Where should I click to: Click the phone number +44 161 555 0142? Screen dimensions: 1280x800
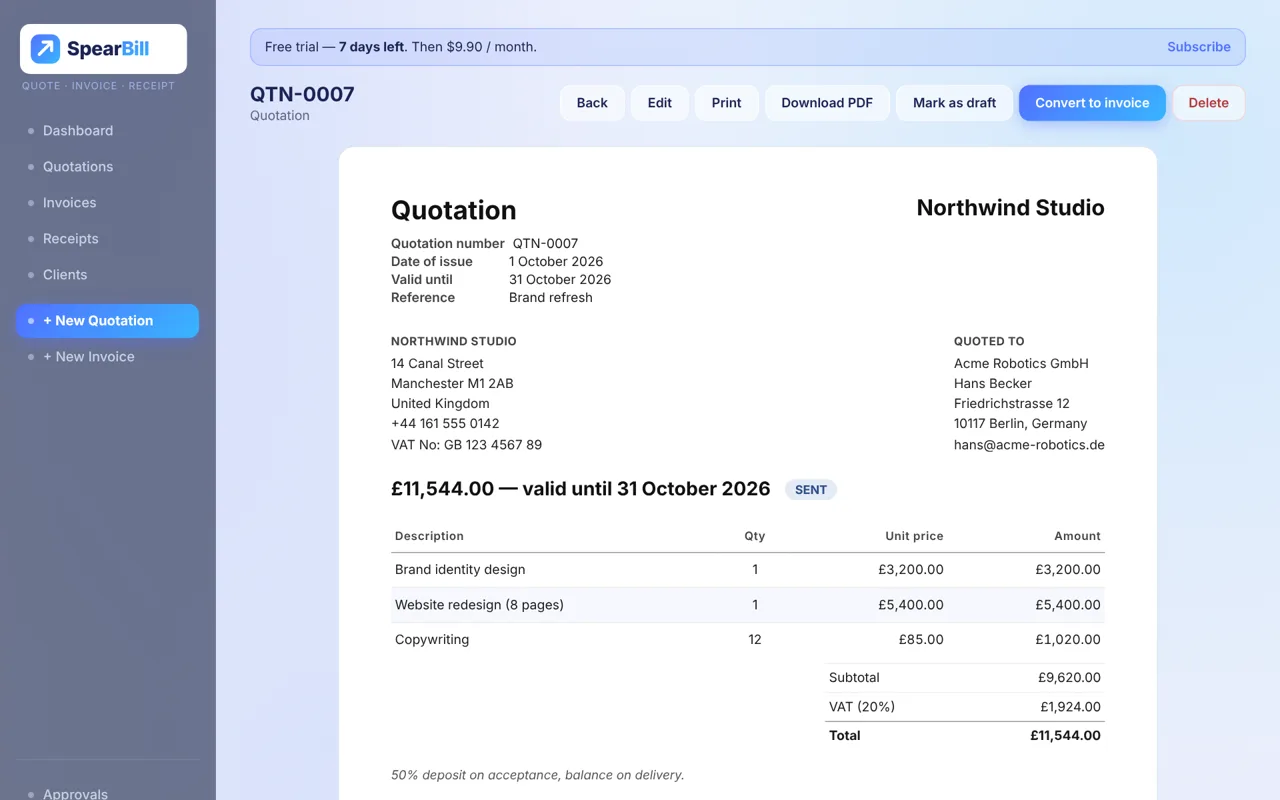(x=445, y=424)
